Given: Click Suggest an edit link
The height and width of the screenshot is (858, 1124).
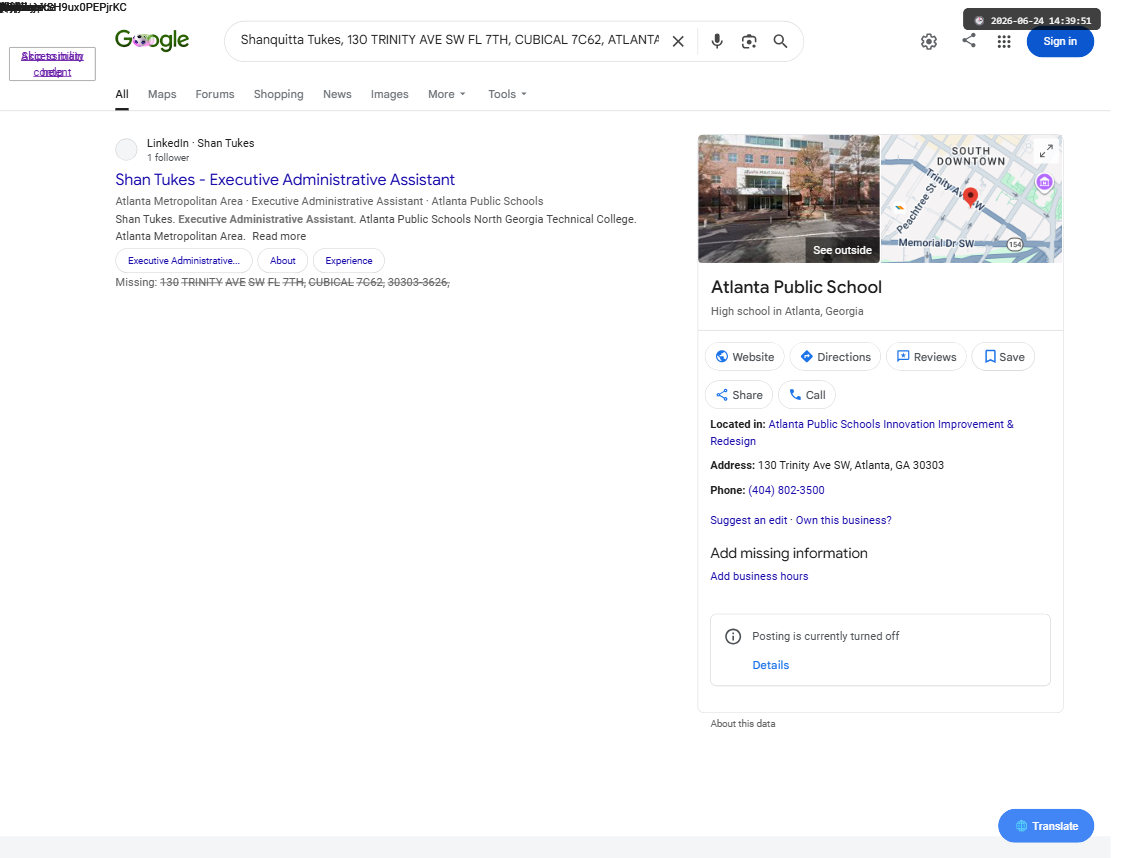Looking at the screenshot, I should click(x=748, y=520).
